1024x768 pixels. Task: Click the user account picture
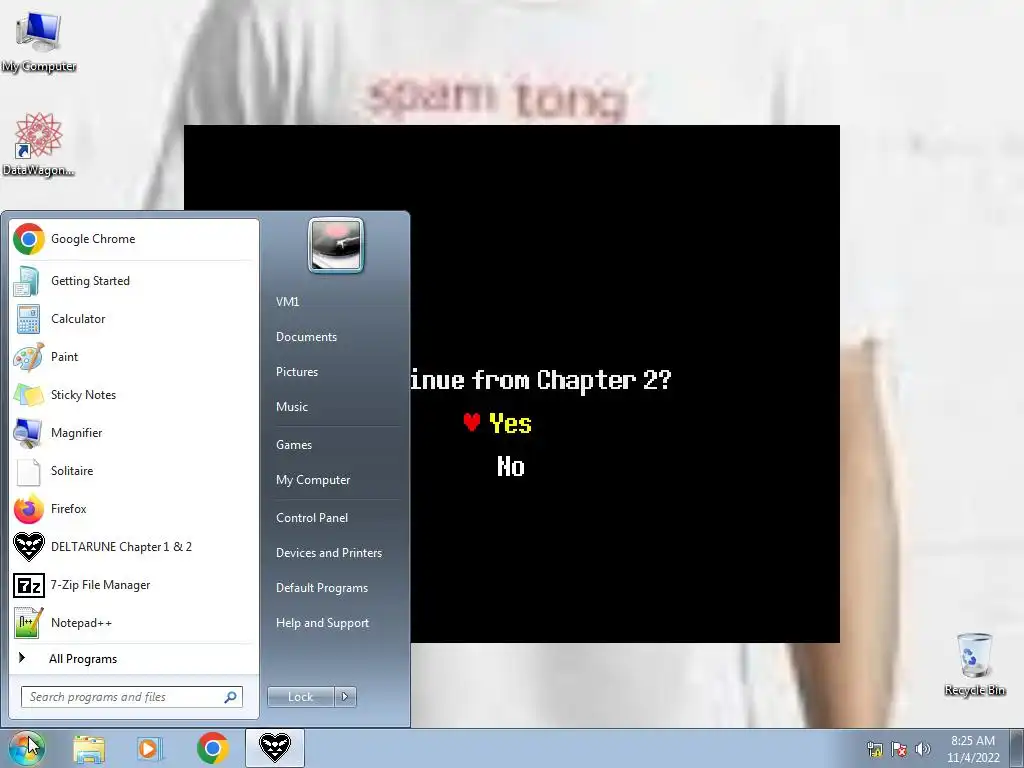pos(336,246)
